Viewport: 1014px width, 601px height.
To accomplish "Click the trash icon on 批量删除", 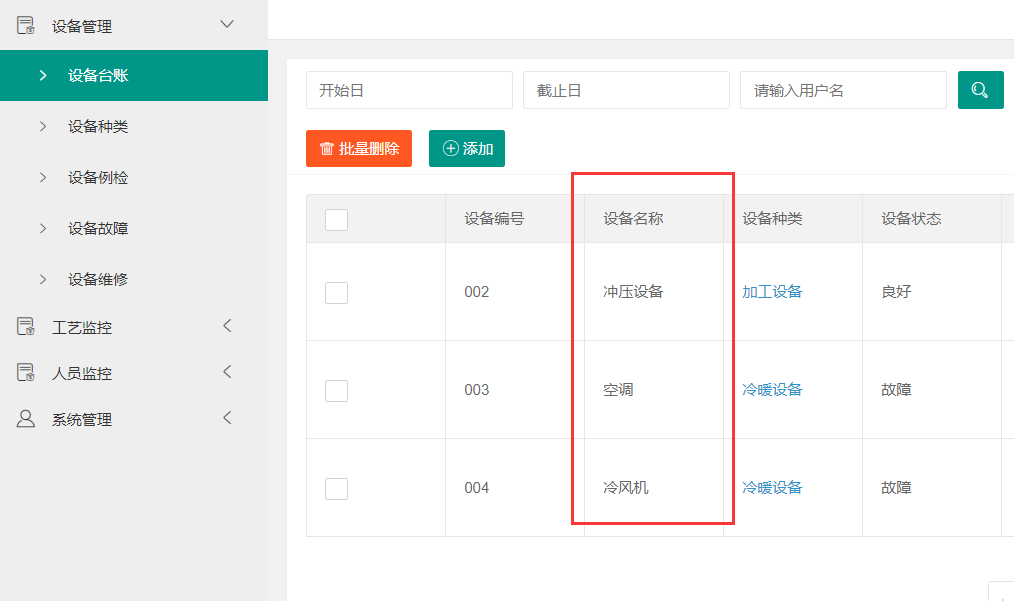I will tap(327, 149).
